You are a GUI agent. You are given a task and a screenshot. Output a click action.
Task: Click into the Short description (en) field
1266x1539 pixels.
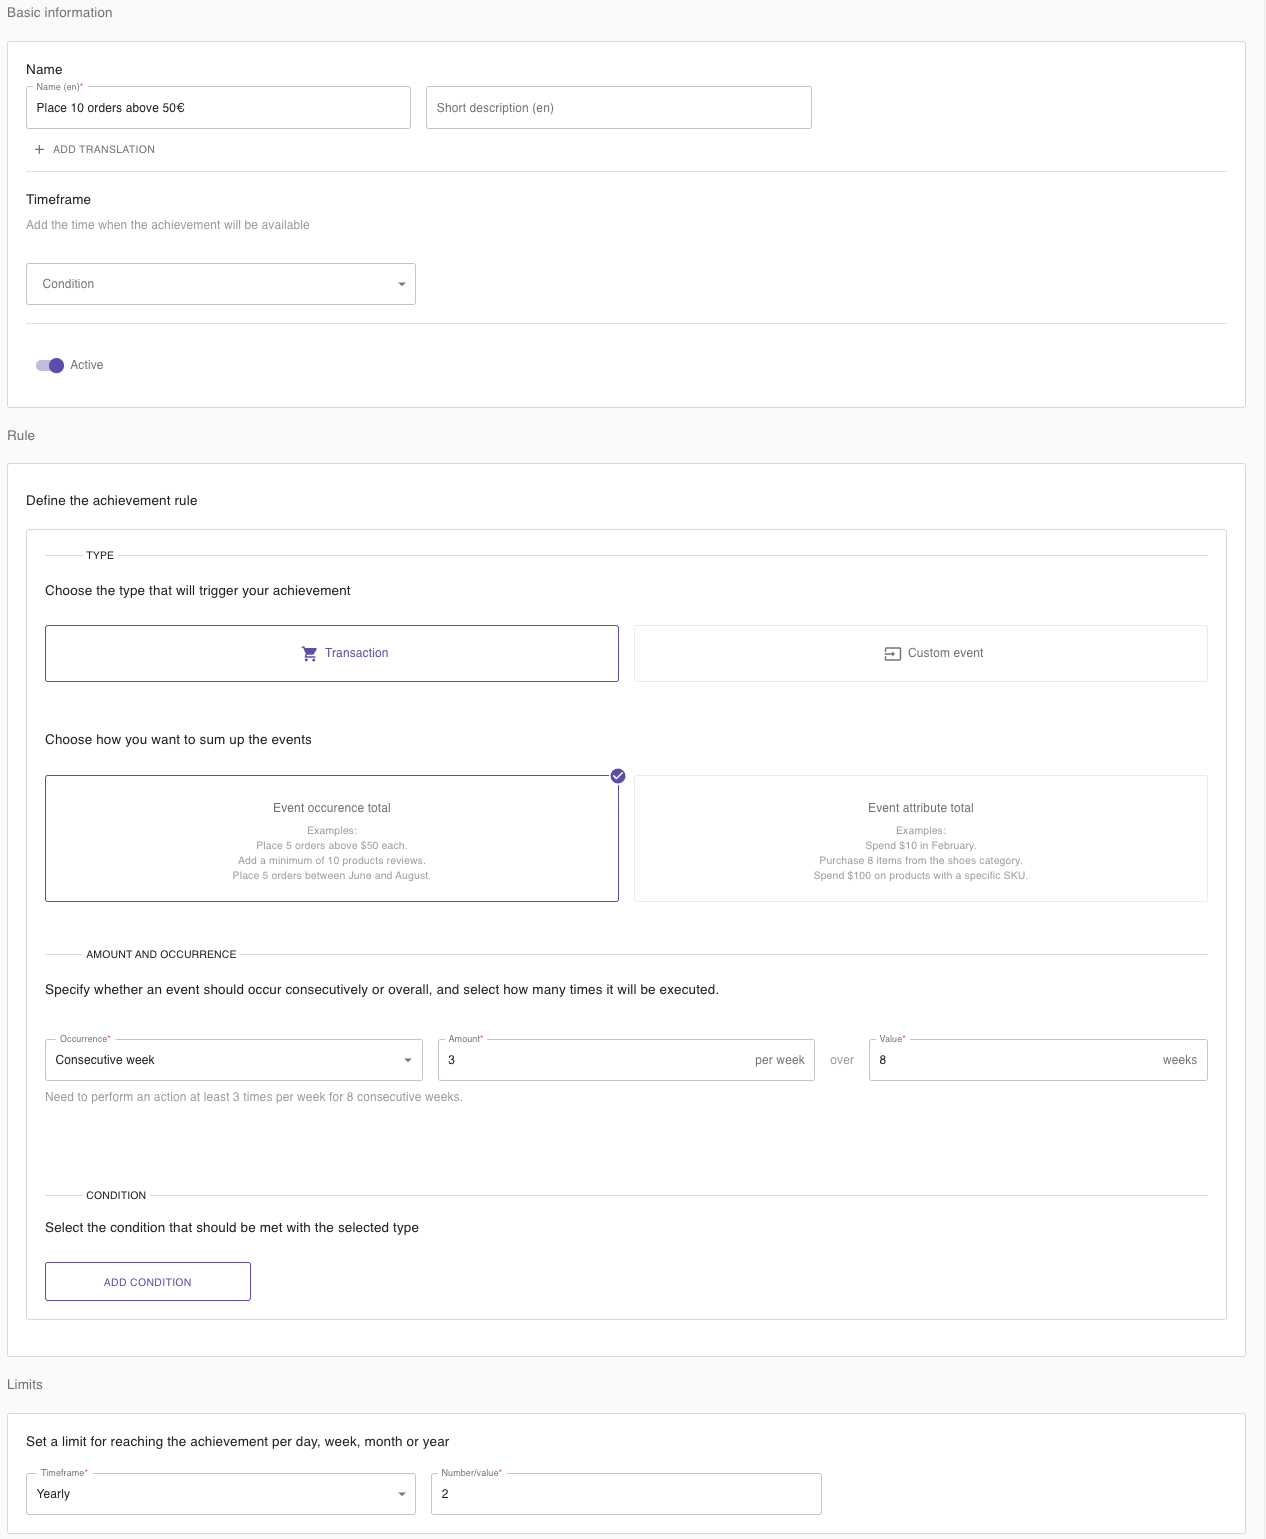pos(619,108)
